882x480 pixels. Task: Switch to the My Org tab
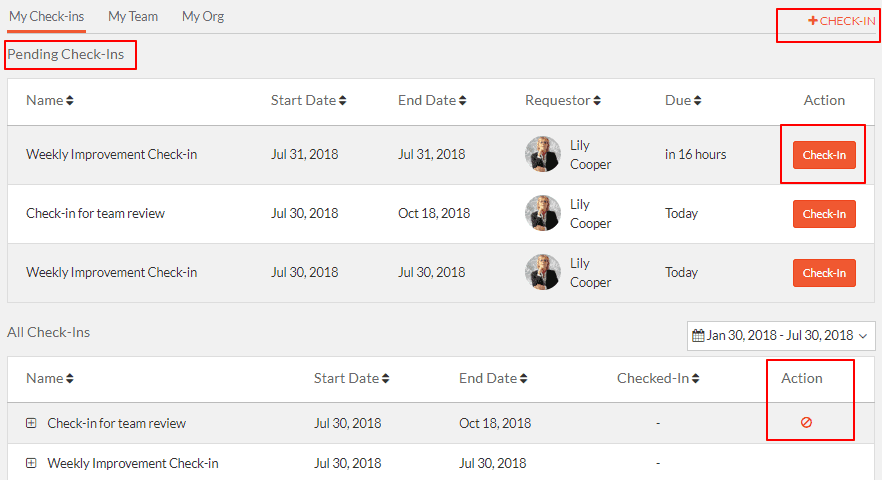click(x=203, y=16)
